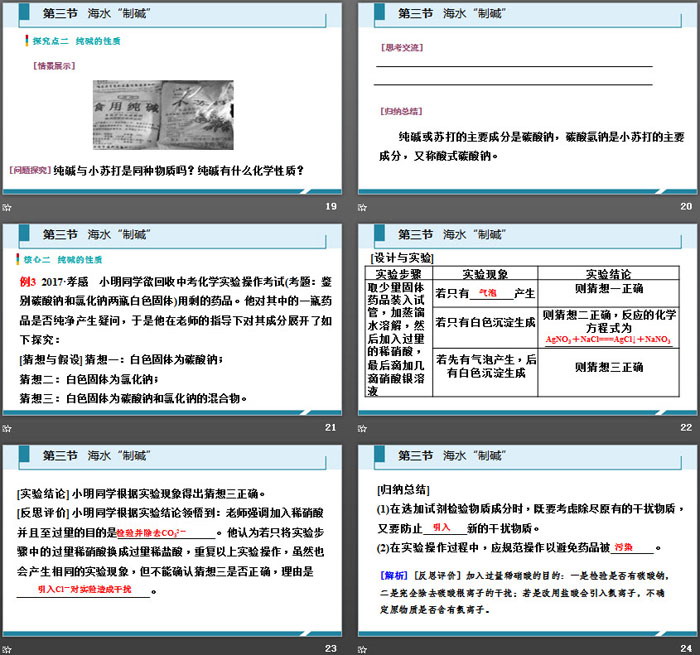Click the animation star icon under slide 23
Viewport: 700px width, 655px height.
pos(8,649)
